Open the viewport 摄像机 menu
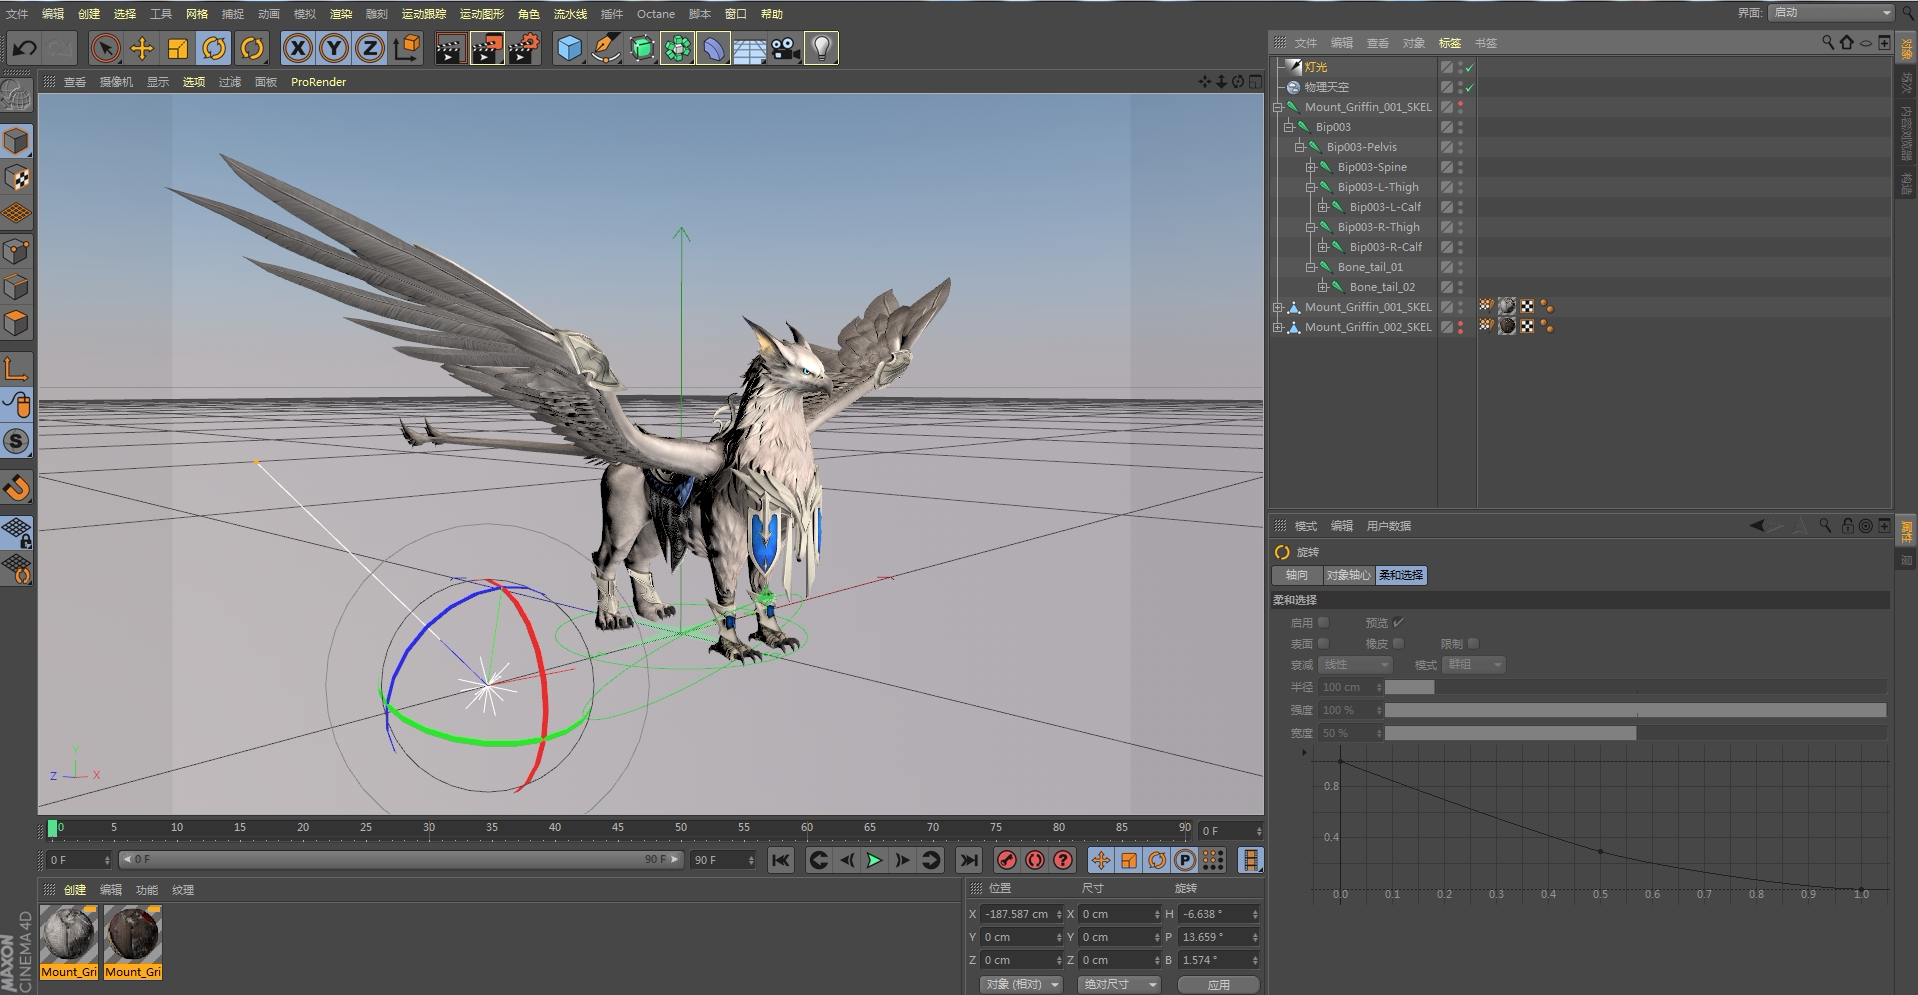The image size is (1918, 995). click(x=116, y=82)
